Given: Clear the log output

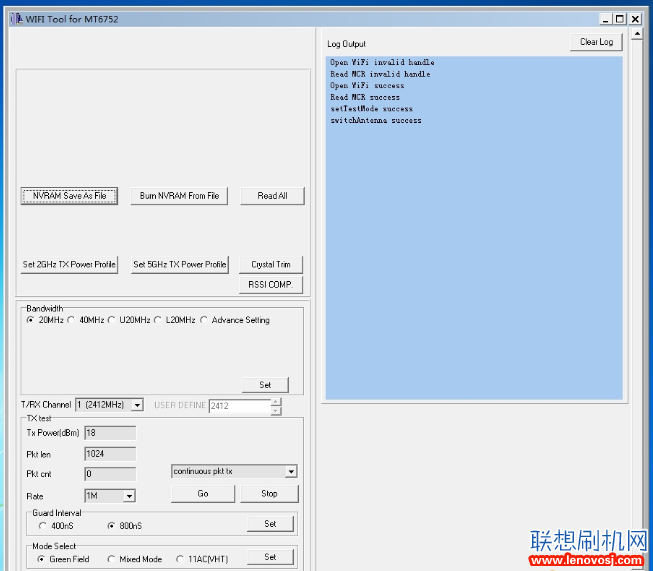Looking at the screenshot, I should point(596,42).
